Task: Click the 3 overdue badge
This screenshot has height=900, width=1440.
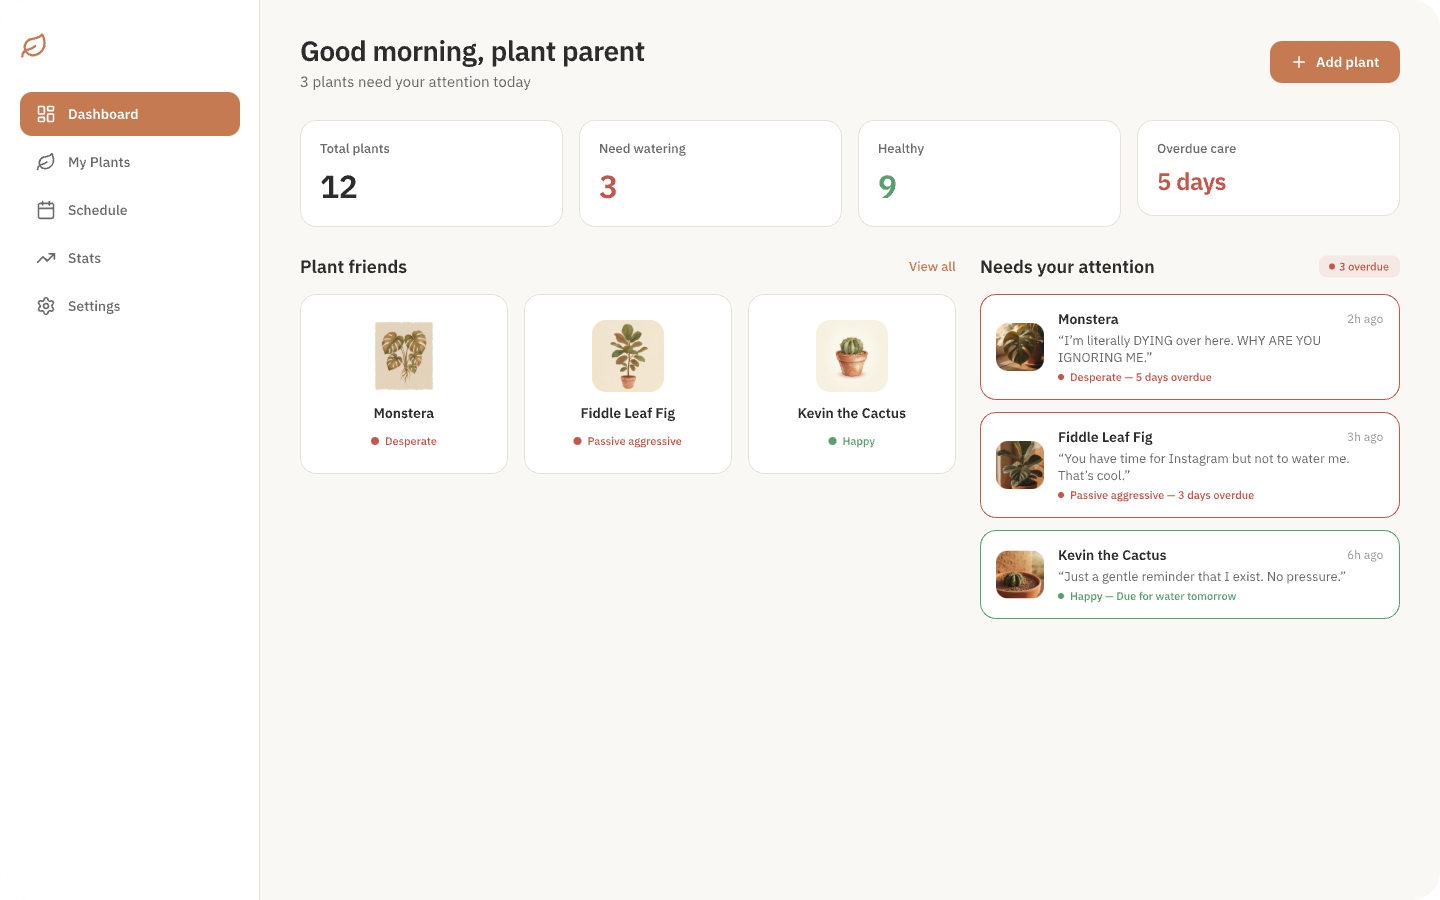Action: pos(1359,267)
